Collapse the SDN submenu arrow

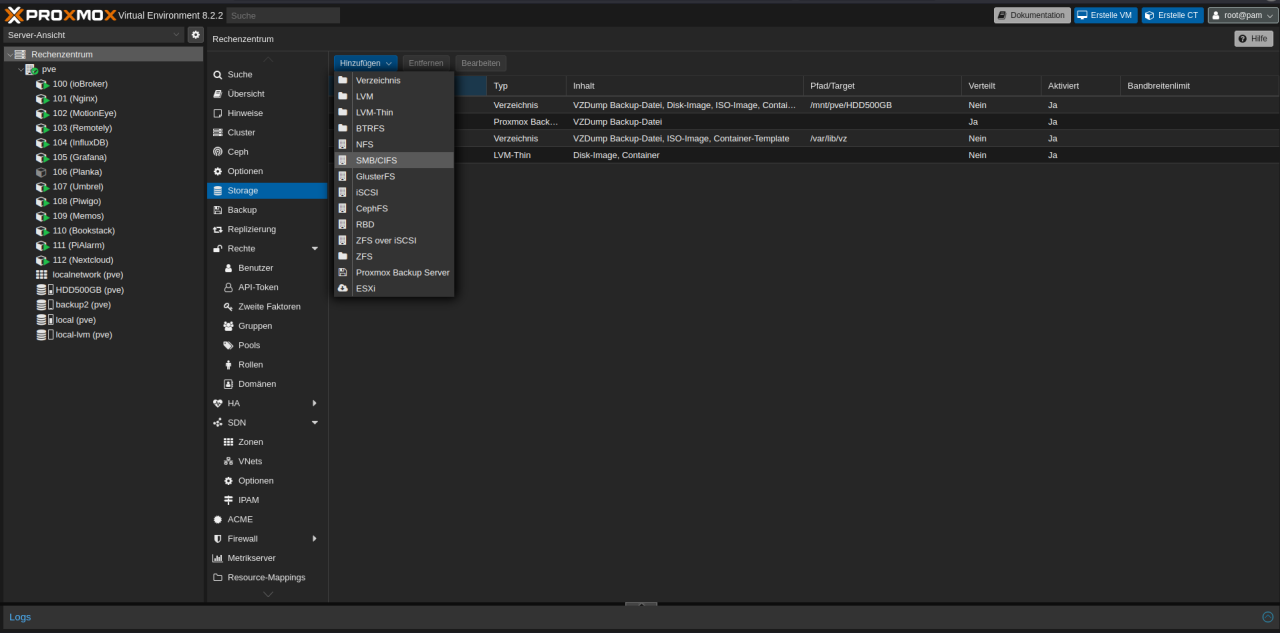[314, 422]
